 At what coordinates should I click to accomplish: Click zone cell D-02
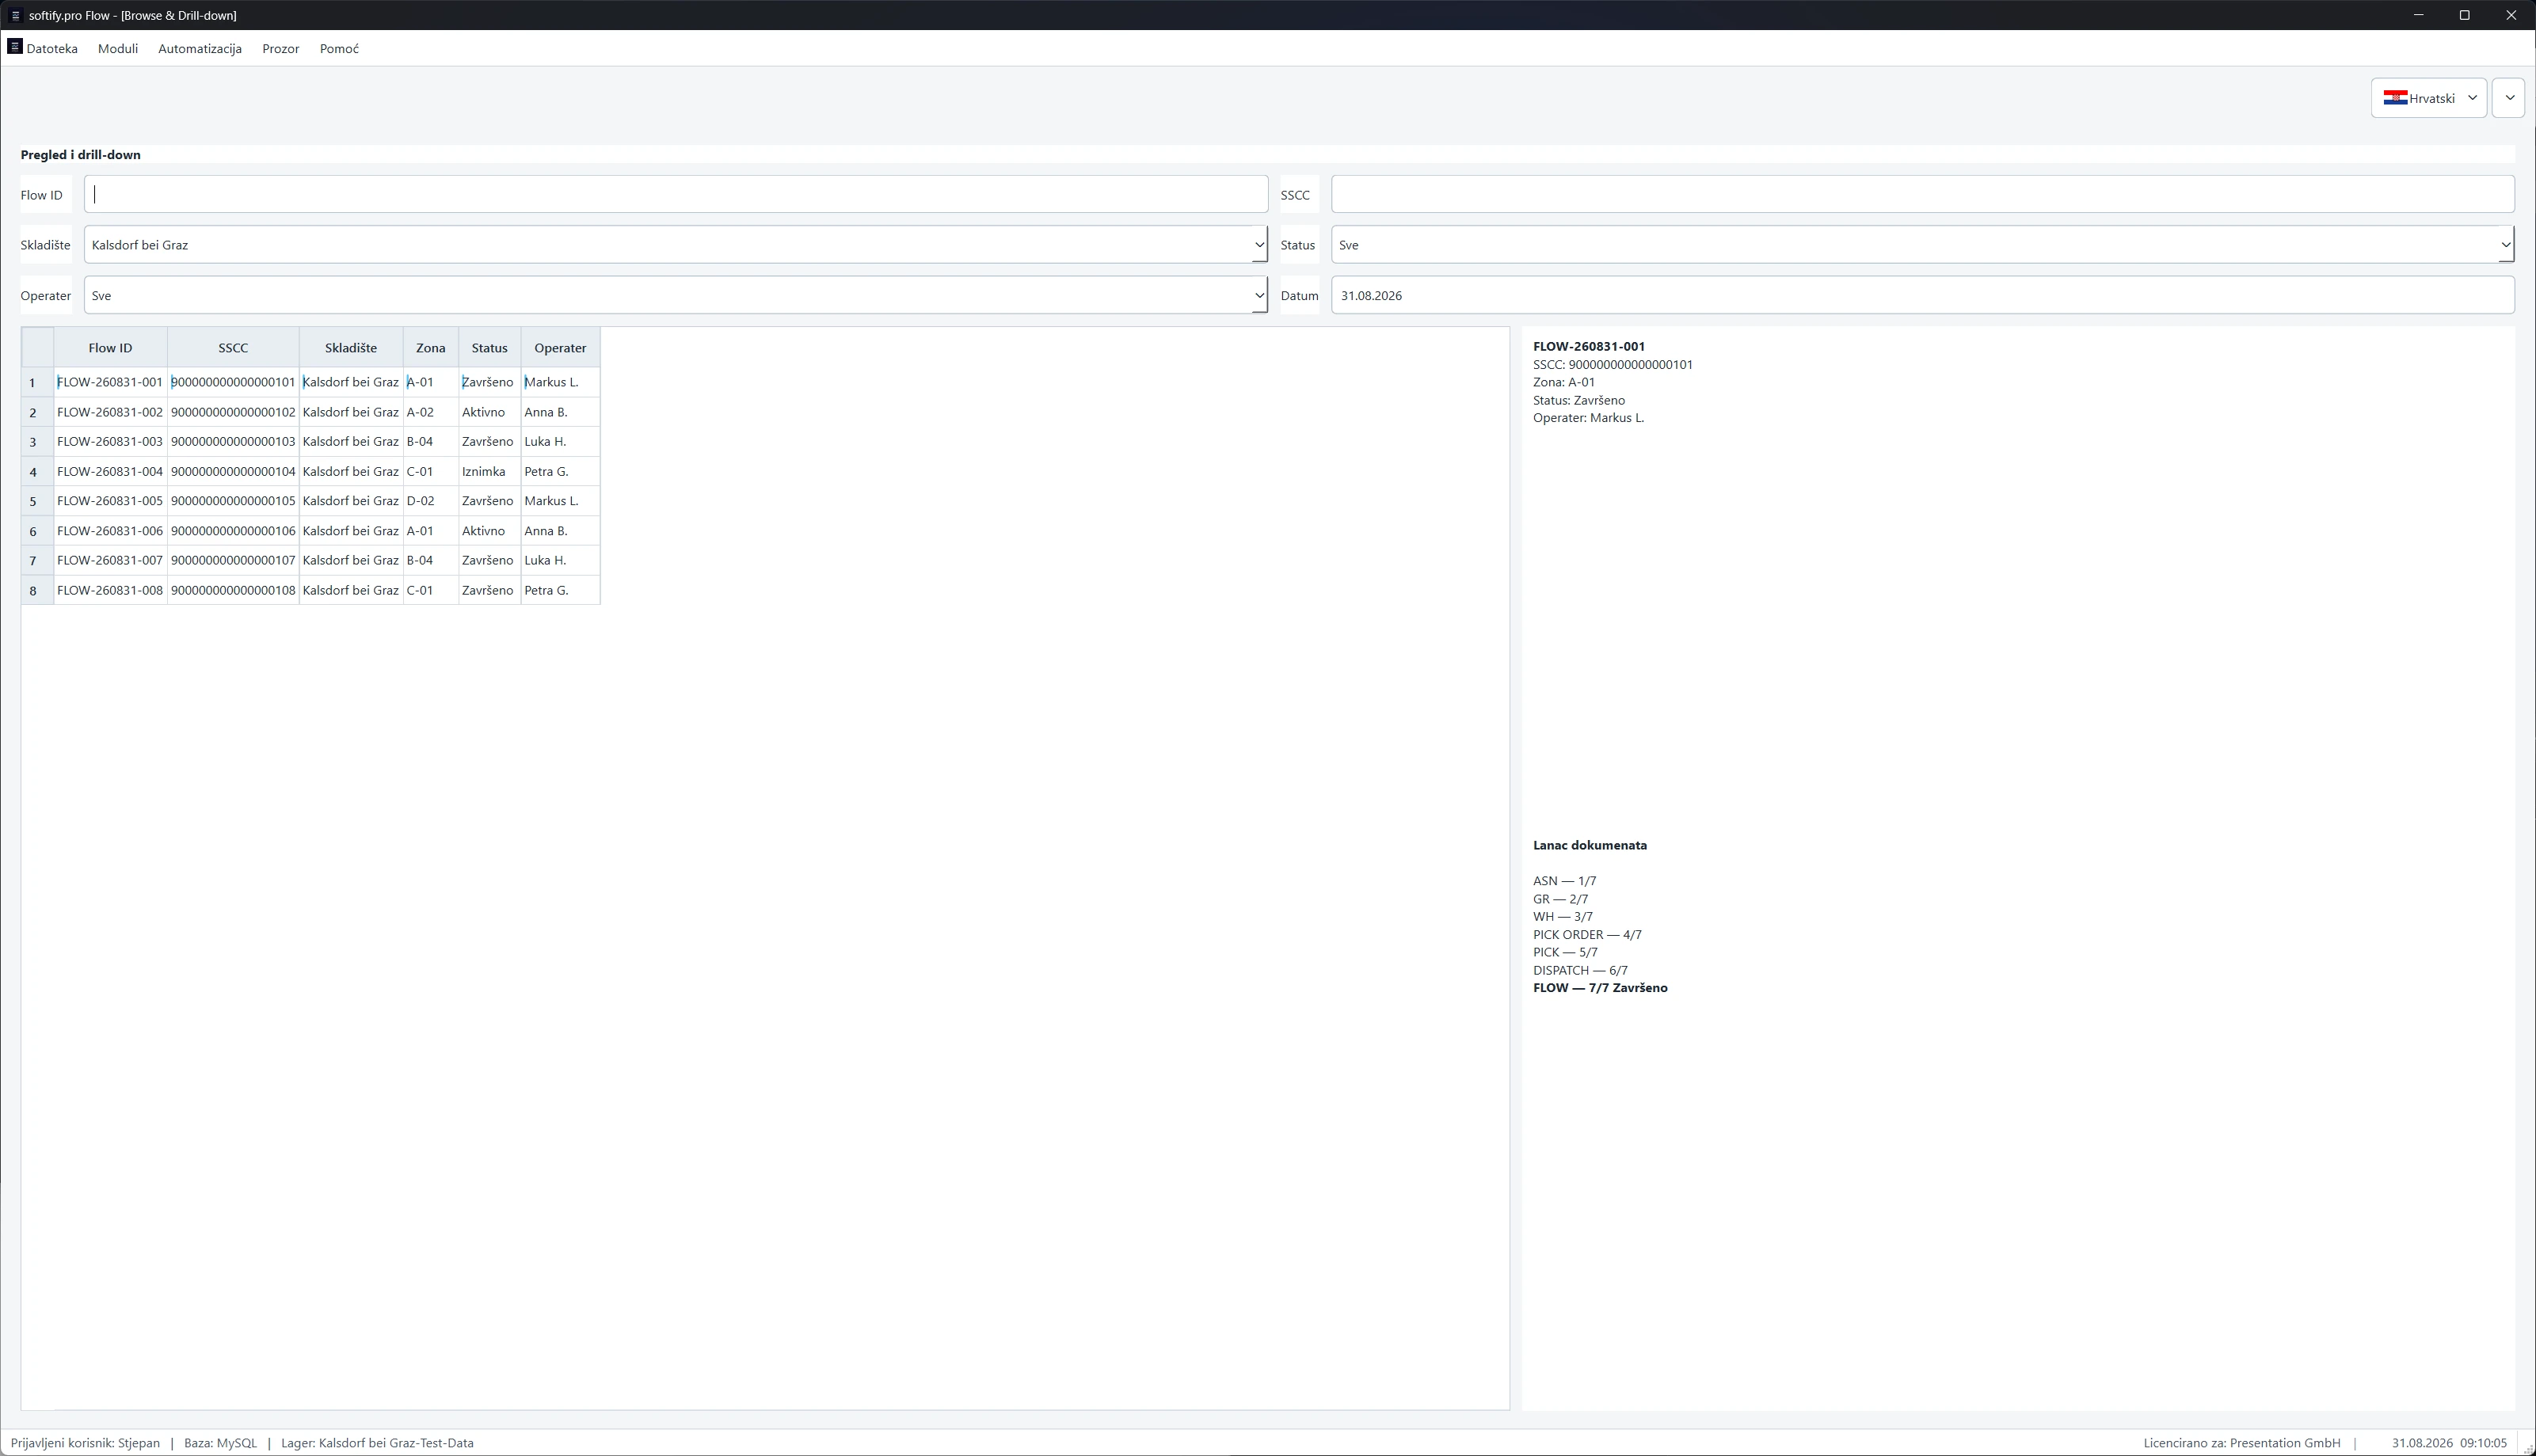coord(431,501)
